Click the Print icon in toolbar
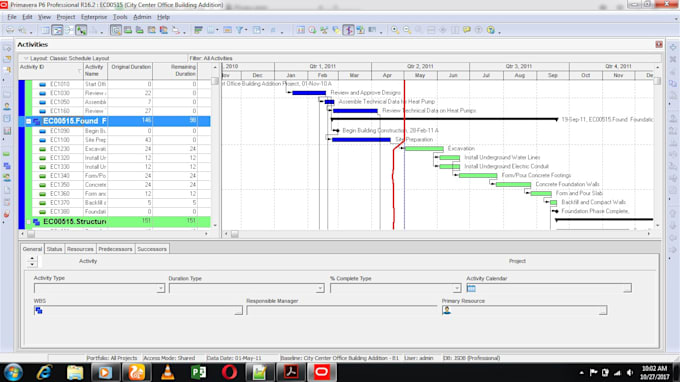680x382 pixels. (x=9, y=30)
